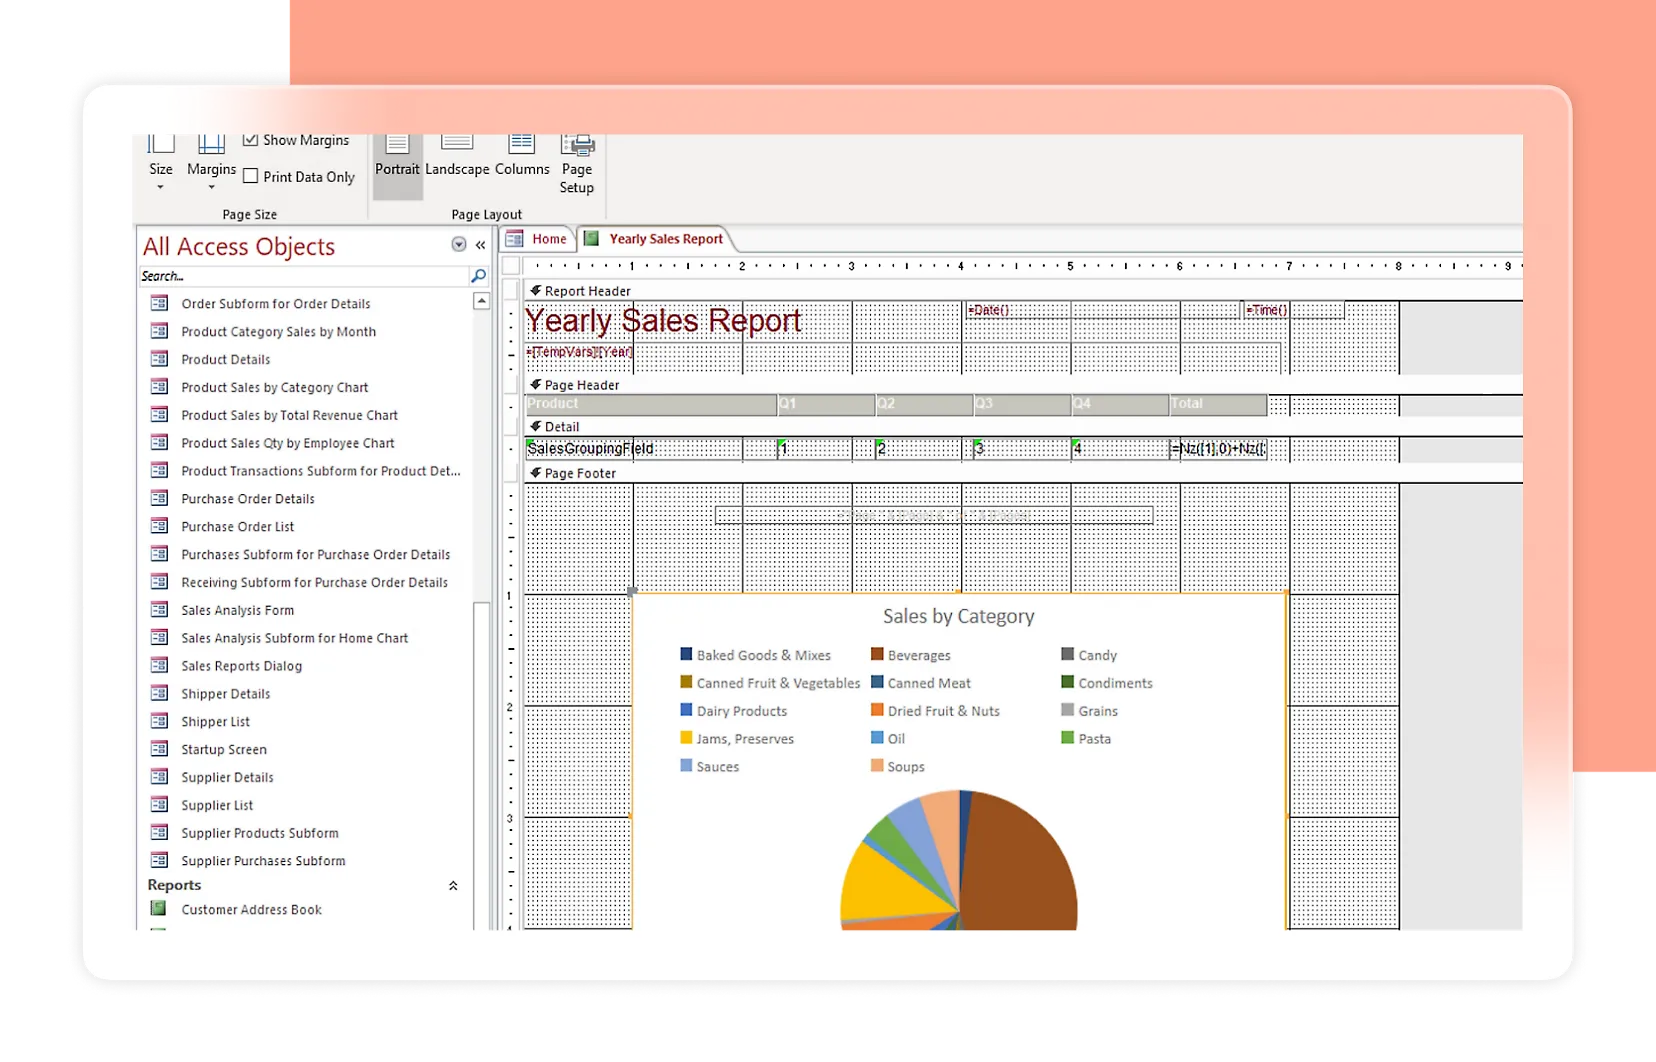
Task: Enable the Print Data Only checkbox
Action: click(251, 177)
